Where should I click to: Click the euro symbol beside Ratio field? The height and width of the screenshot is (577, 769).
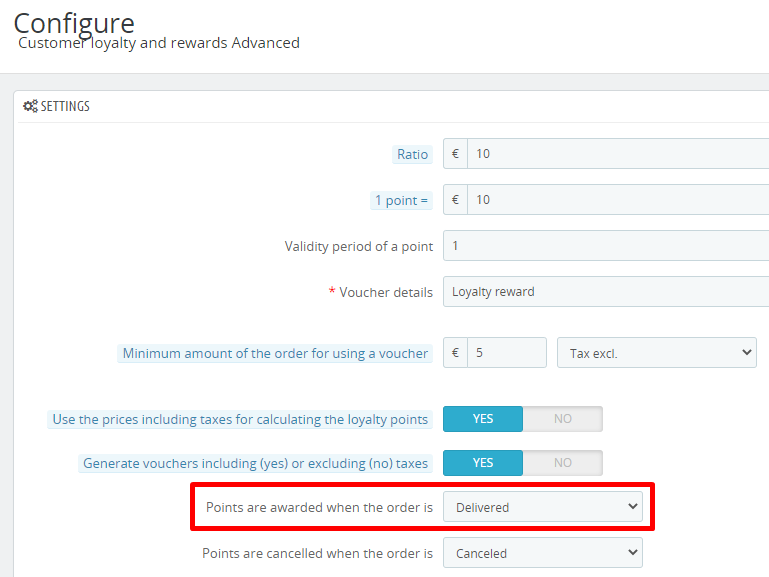455,154
